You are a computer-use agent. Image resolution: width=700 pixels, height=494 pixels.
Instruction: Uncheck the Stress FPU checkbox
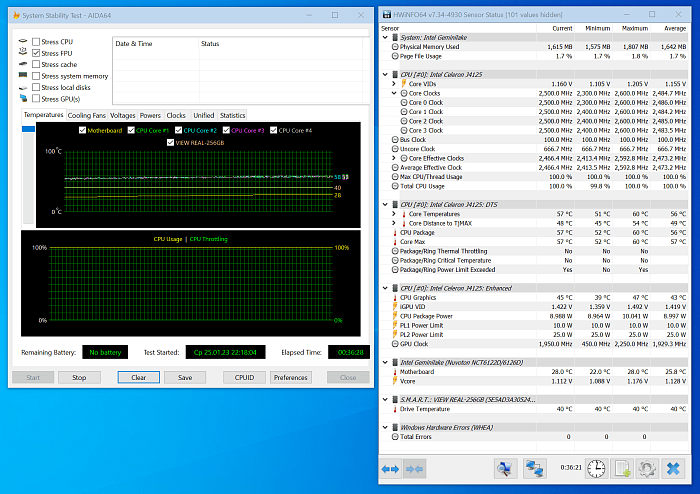[36, 53]
